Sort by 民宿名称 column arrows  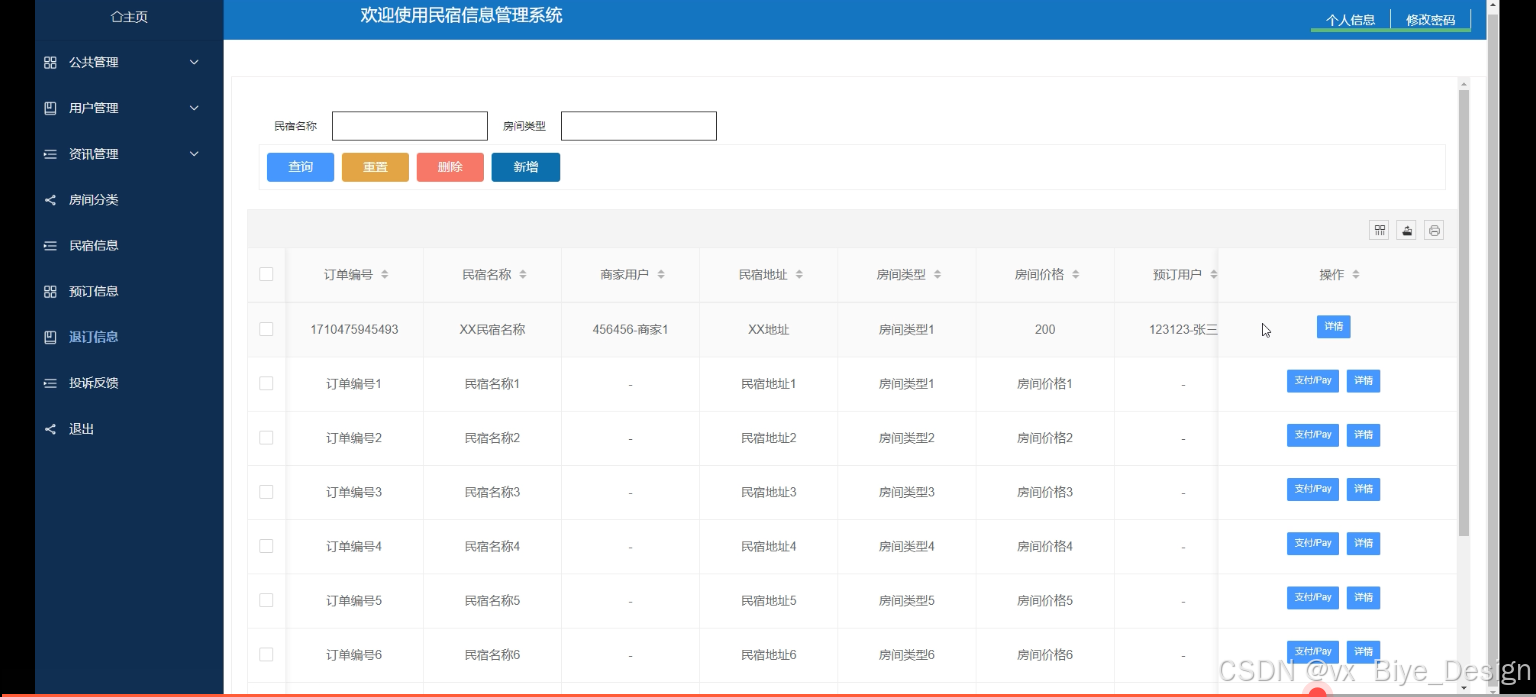tap(523, 275)
